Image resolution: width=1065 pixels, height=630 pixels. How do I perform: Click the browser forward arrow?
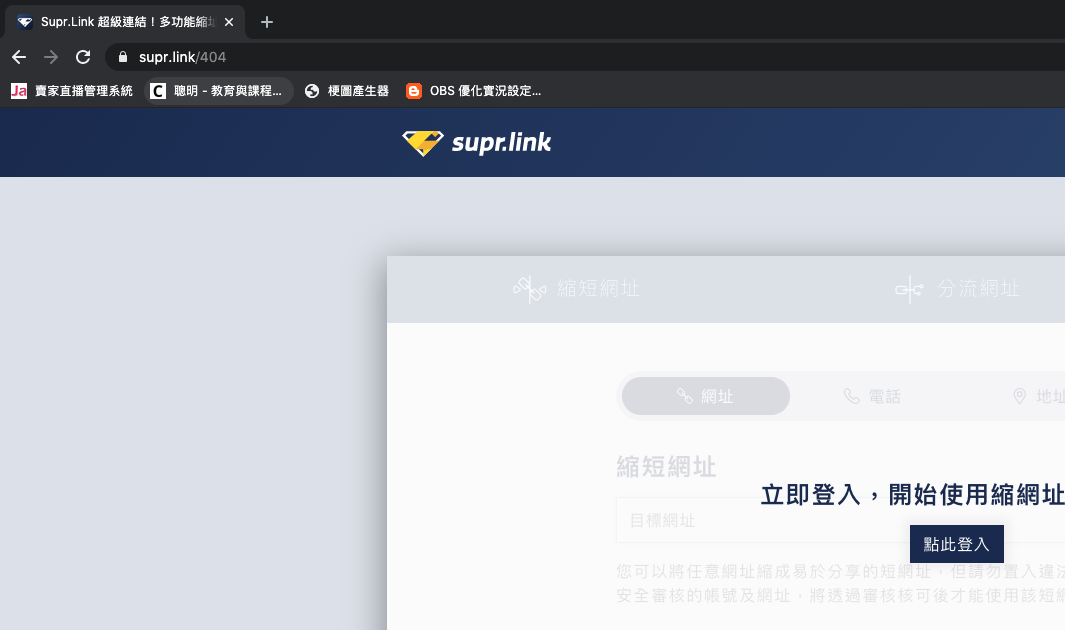click(x=51, y=57)
